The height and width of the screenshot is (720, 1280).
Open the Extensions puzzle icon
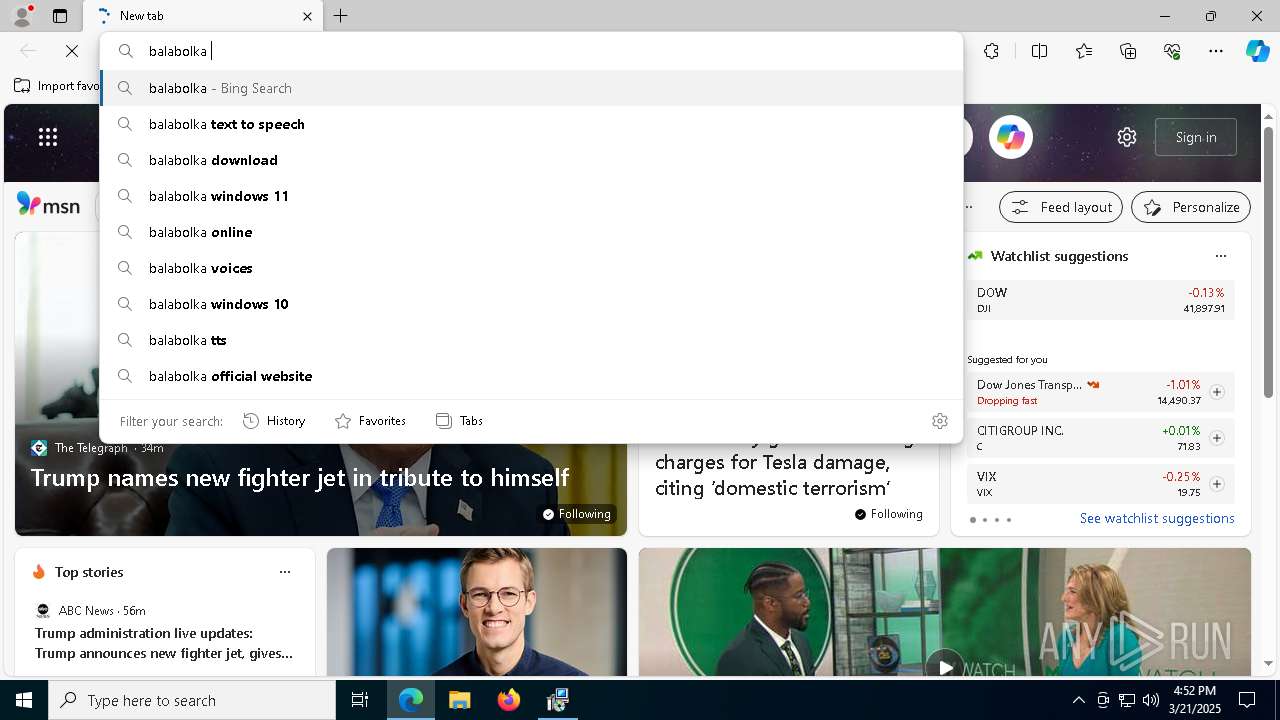click(x=991, y=51)
